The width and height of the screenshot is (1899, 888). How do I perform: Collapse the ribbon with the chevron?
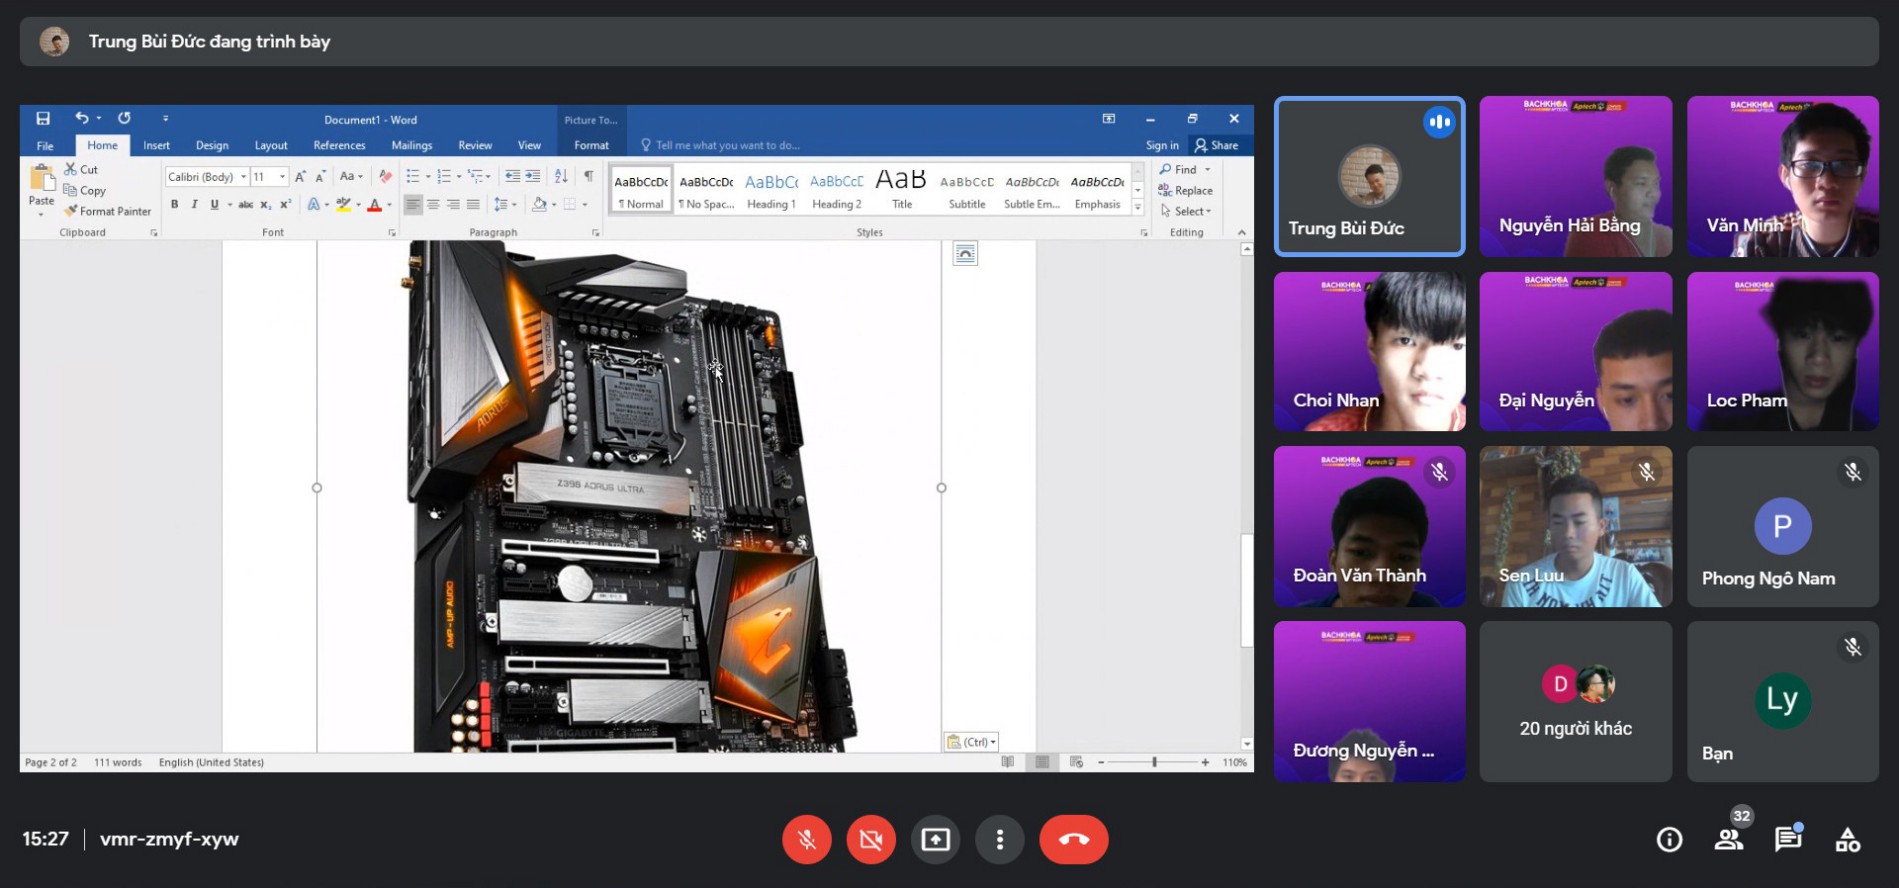pos(1242,232)
